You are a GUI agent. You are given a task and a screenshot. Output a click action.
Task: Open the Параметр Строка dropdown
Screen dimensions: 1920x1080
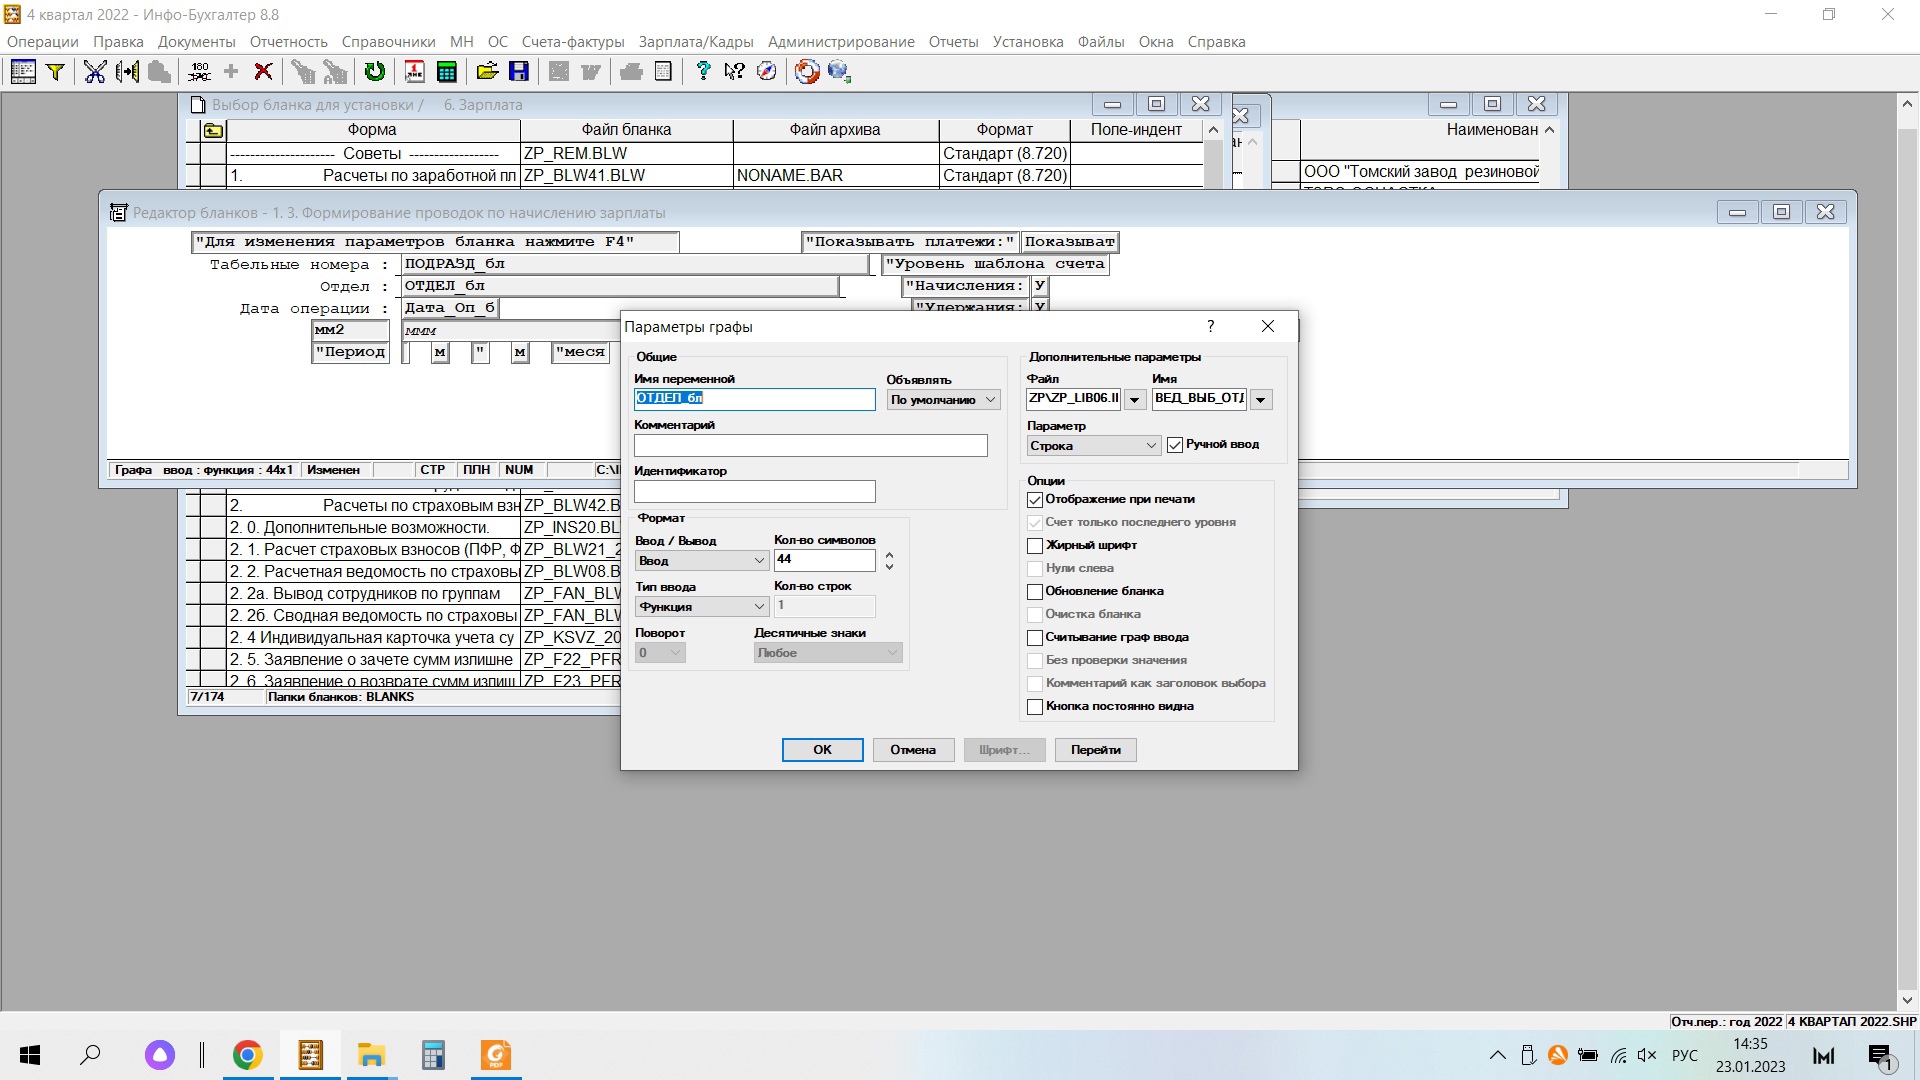tap(1094, 446)
